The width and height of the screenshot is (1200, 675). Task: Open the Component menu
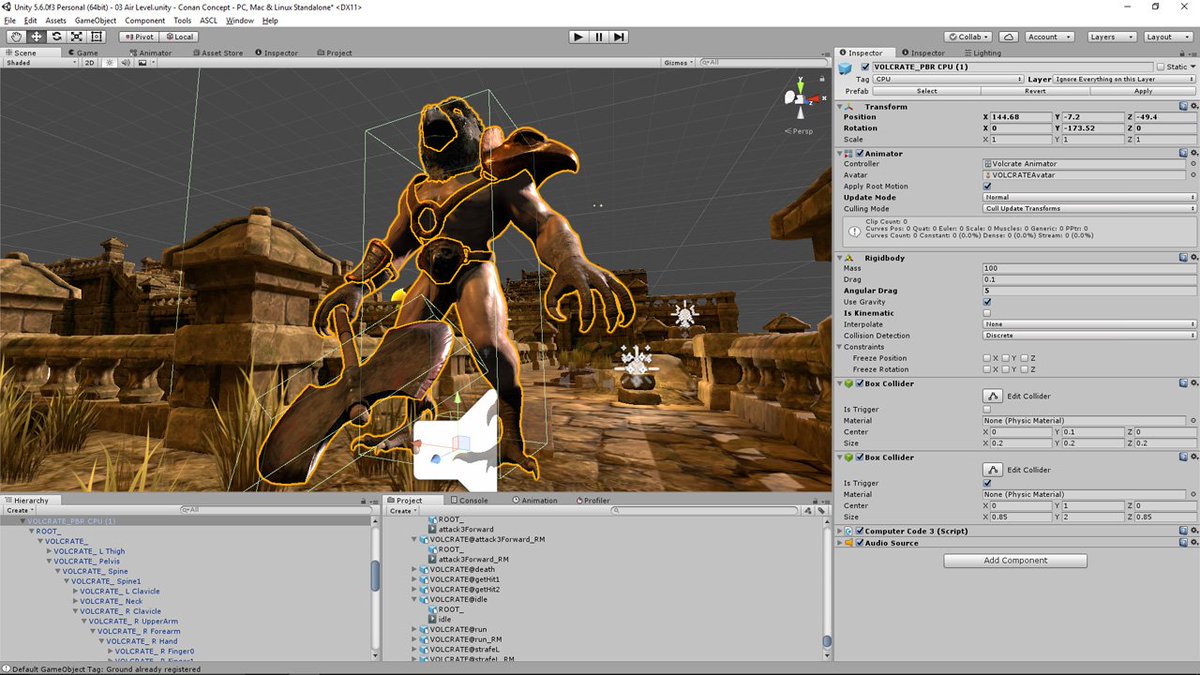point(145,20)
